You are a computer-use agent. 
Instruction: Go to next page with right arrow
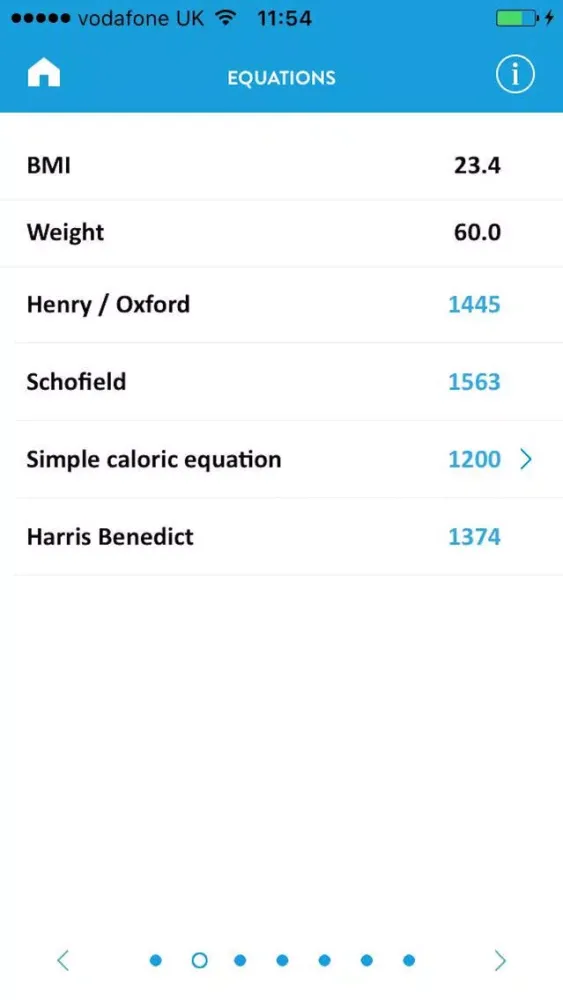tap(501, 960)
